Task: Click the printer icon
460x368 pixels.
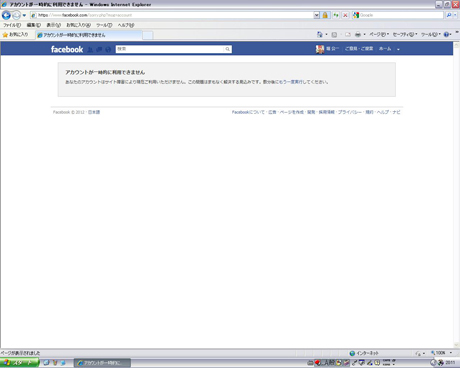Action: pyautogui.click(x=358, y=34)
